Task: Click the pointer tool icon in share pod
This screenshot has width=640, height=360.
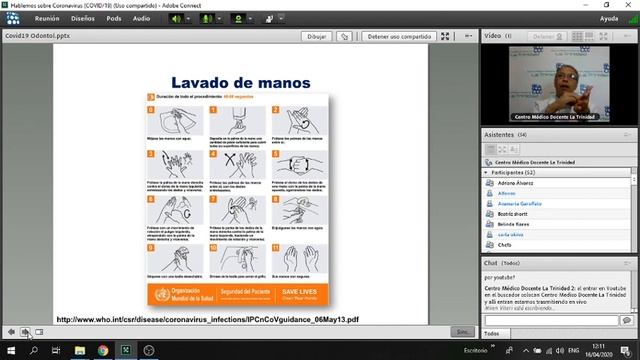Action: [x=344, y=36]
